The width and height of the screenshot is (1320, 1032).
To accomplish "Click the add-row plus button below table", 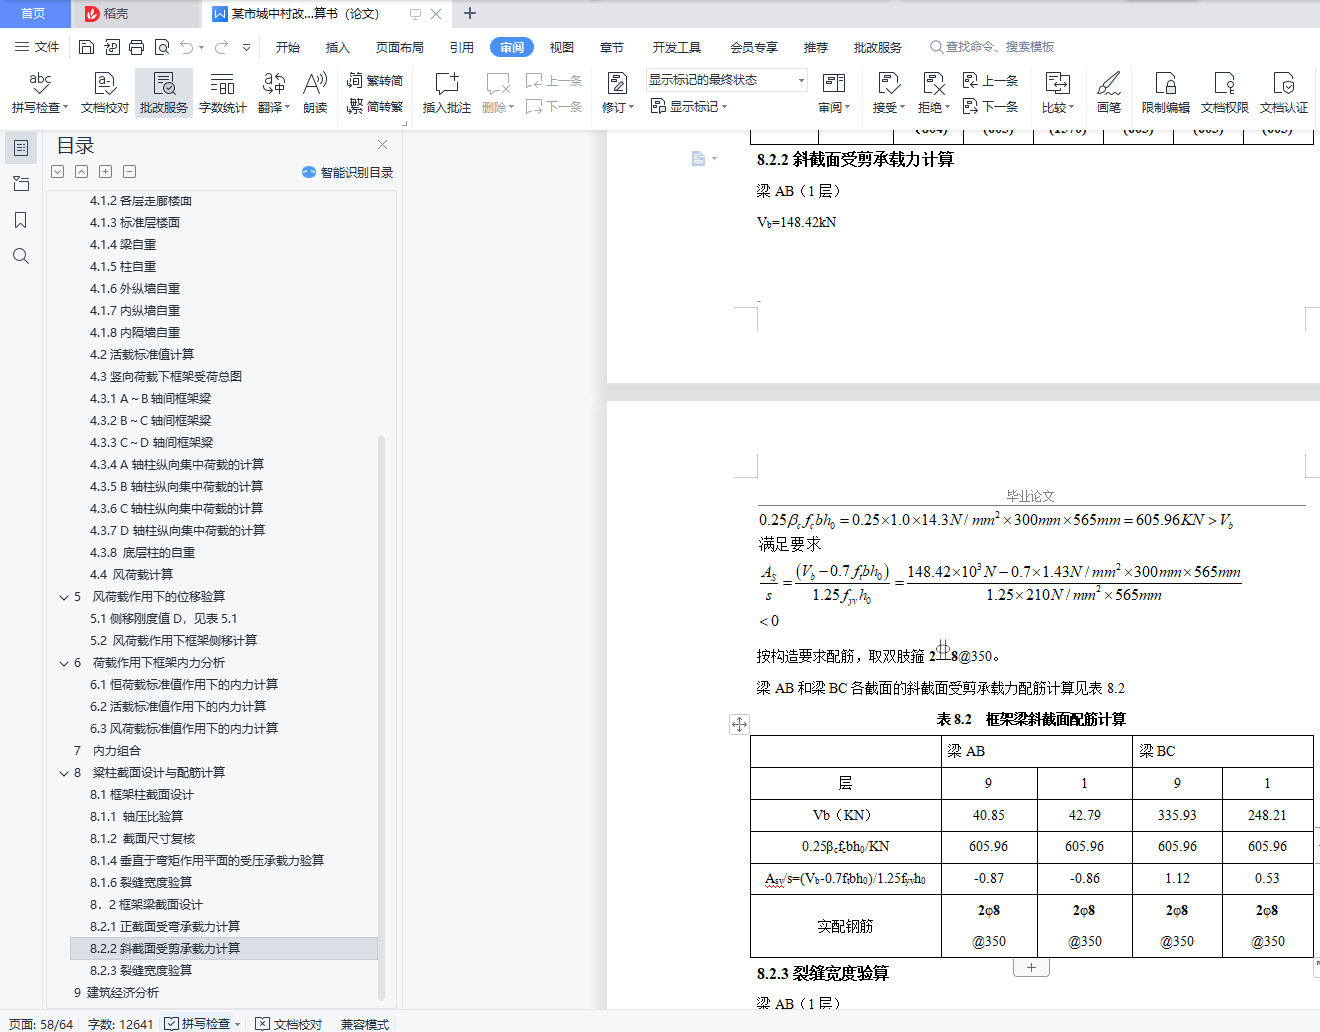I will [1031, 967].
